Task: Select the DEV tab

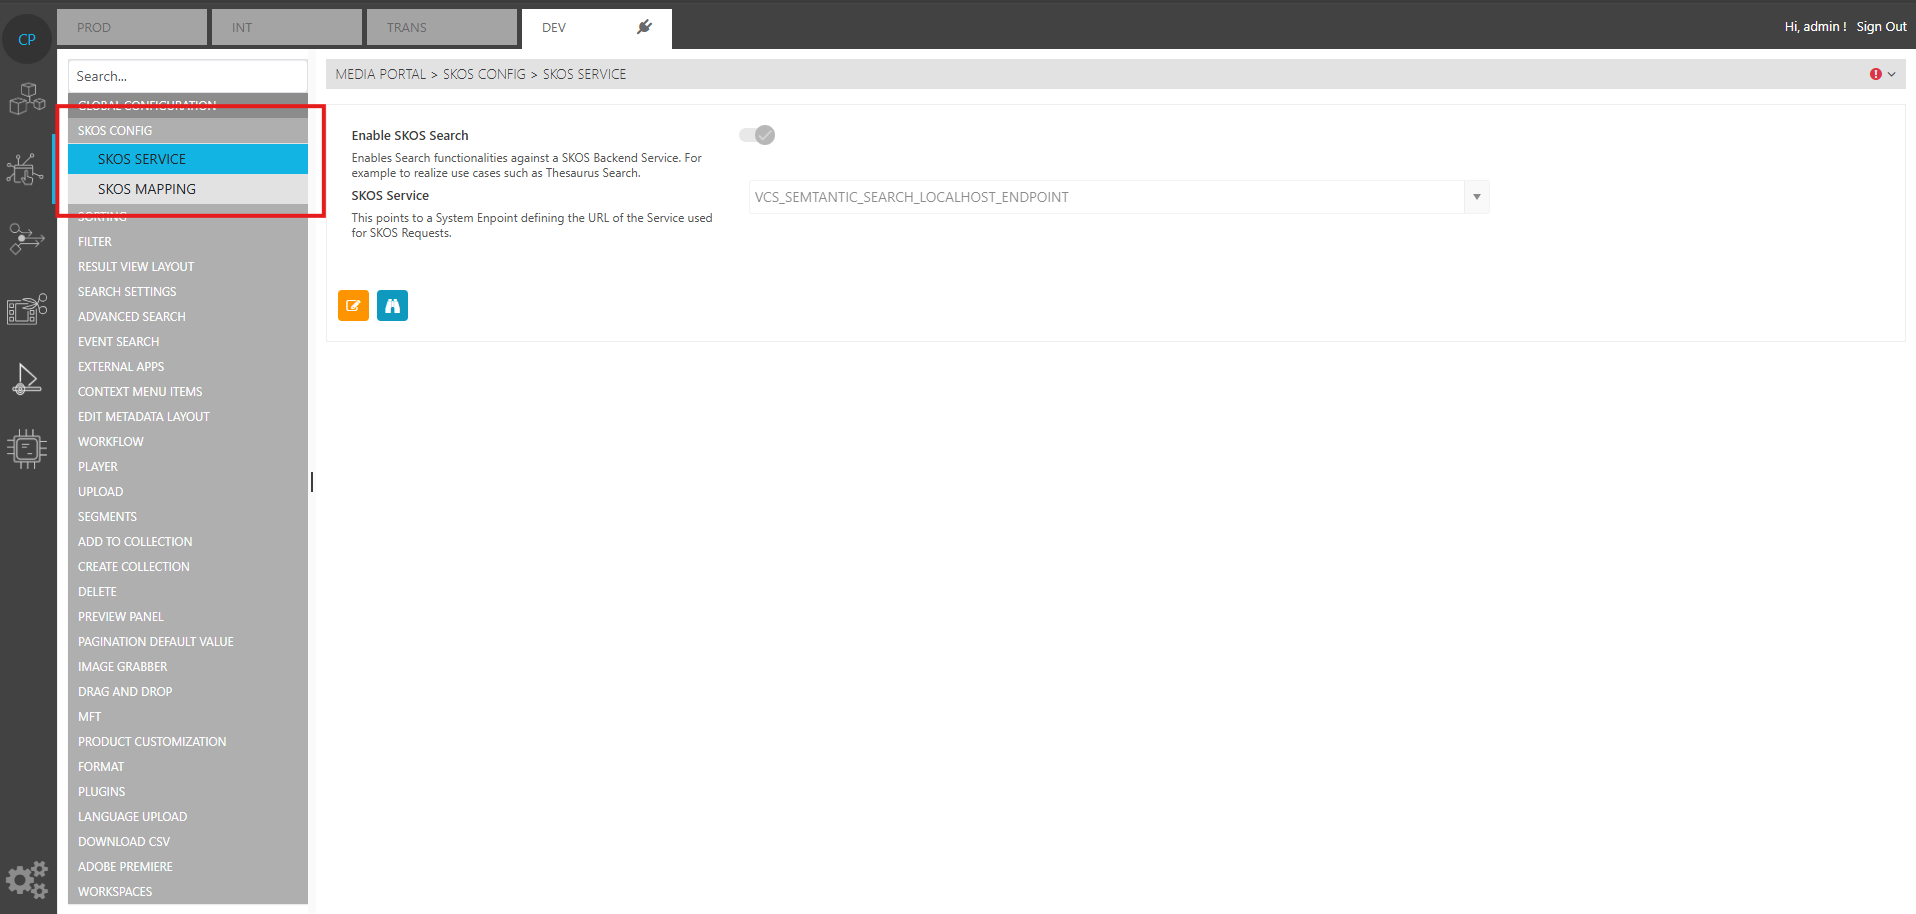Action: click(597, 28)
